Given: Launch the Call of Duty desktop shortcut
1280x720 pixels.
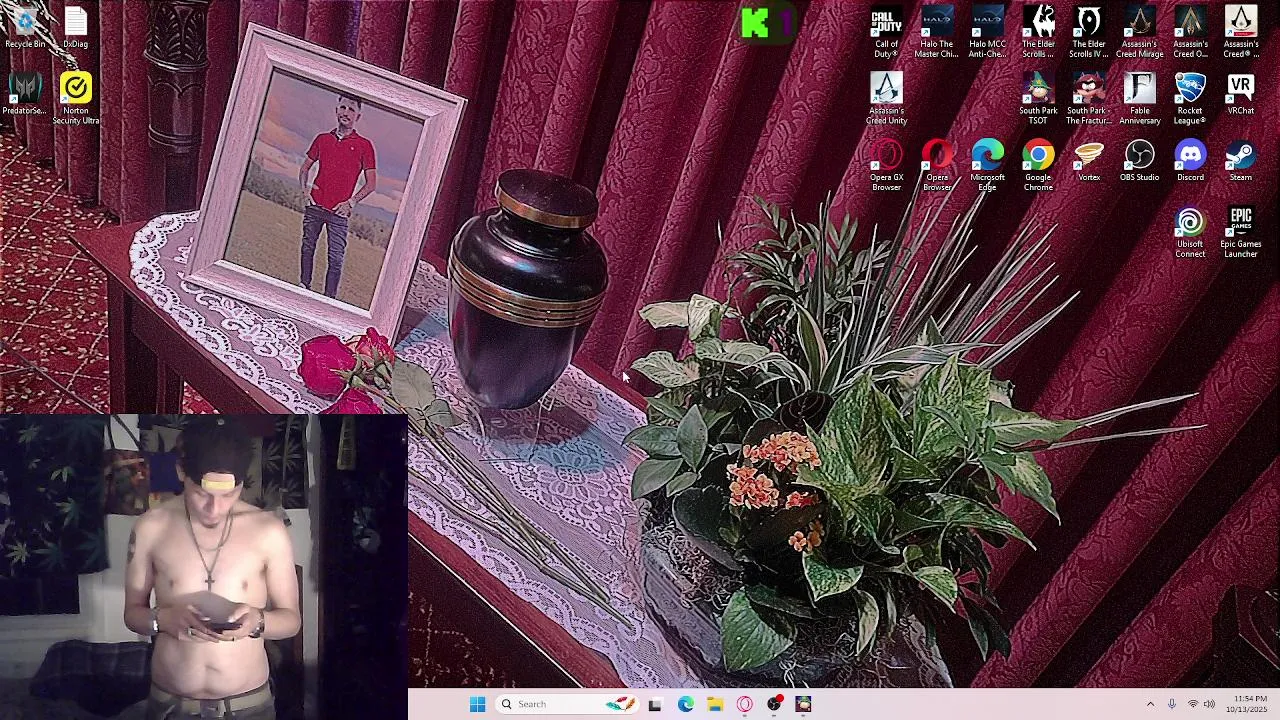Looking at the screenshot, I should 886,32.
